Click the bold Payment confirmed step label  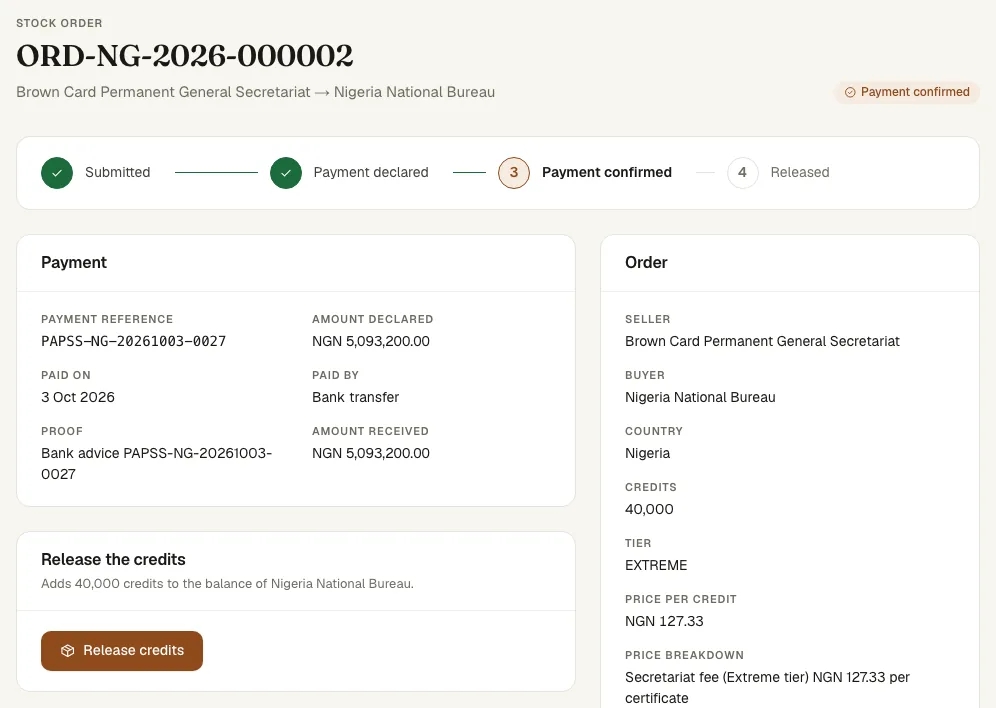point(607,172)
